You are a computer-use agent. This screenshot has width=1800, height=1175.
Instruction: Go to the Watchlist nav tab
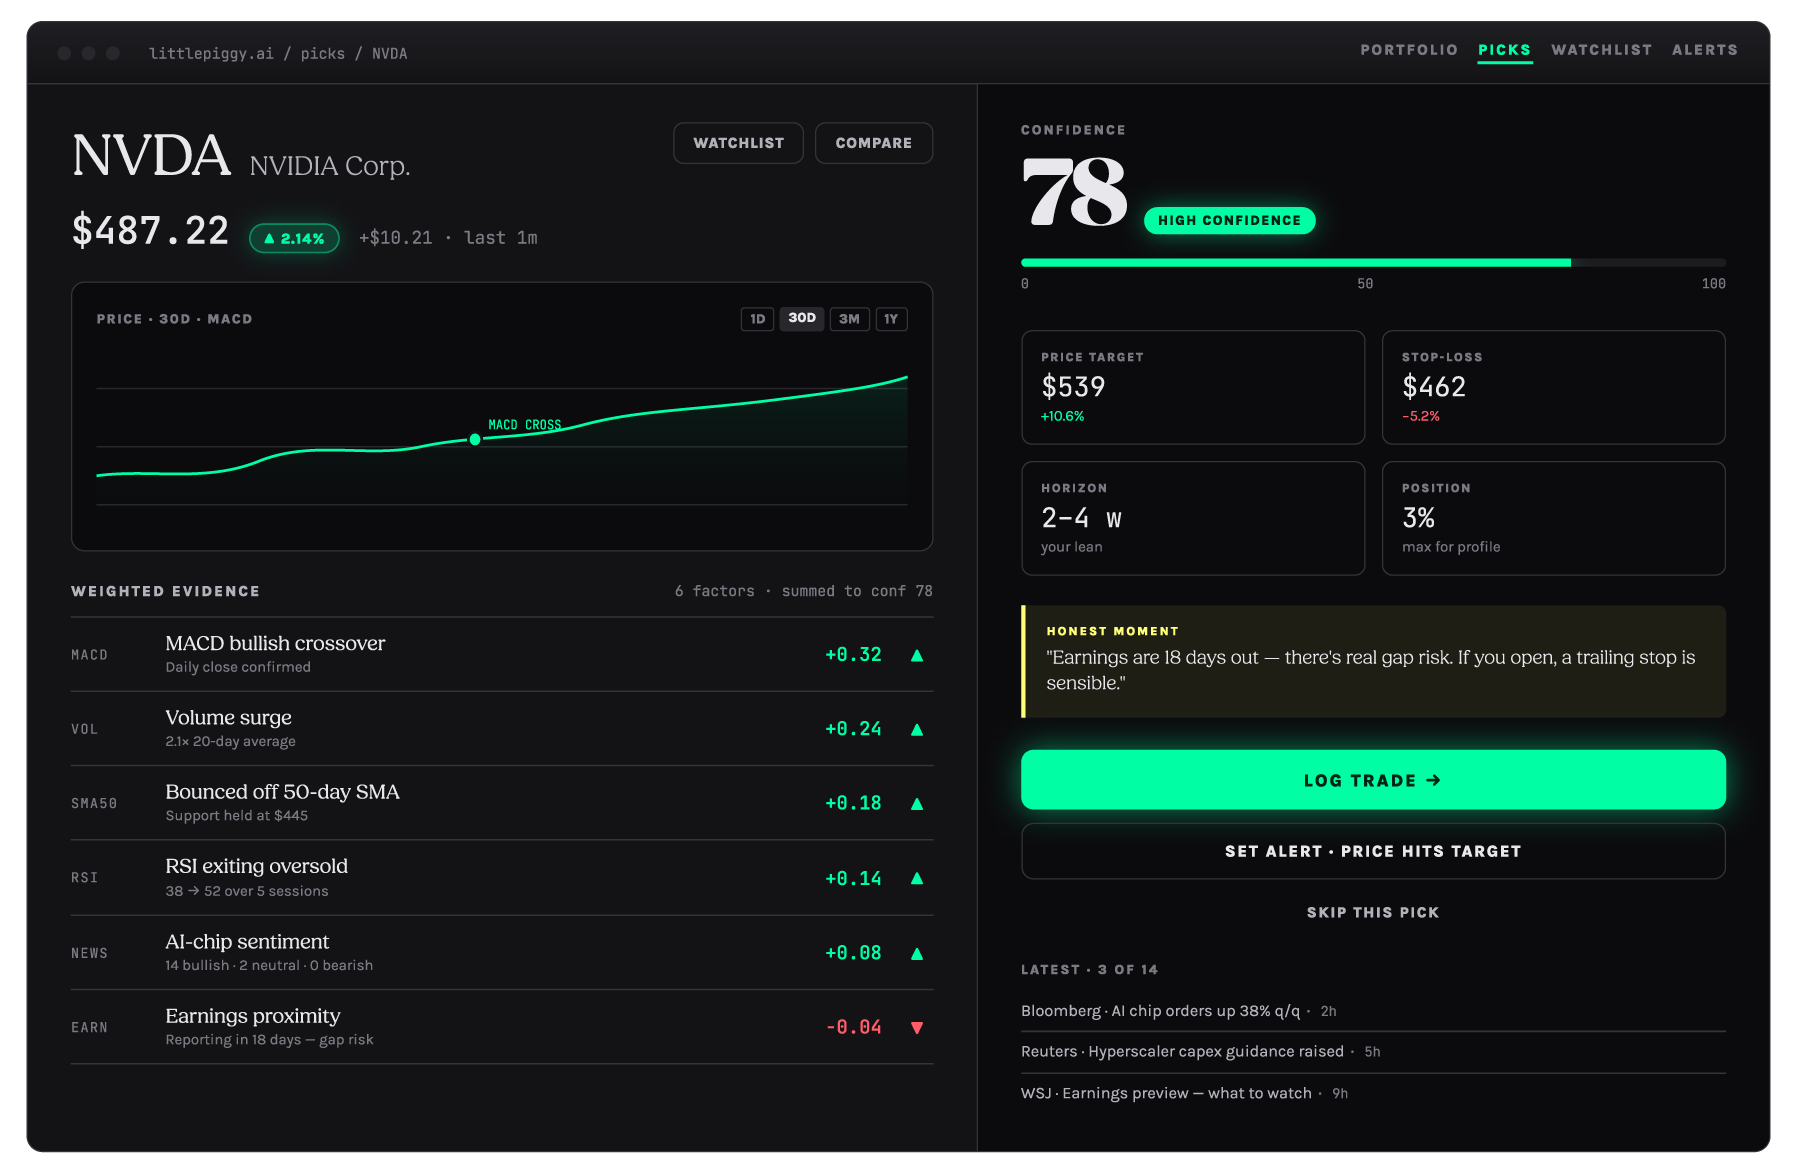(x=1601, y=50)
